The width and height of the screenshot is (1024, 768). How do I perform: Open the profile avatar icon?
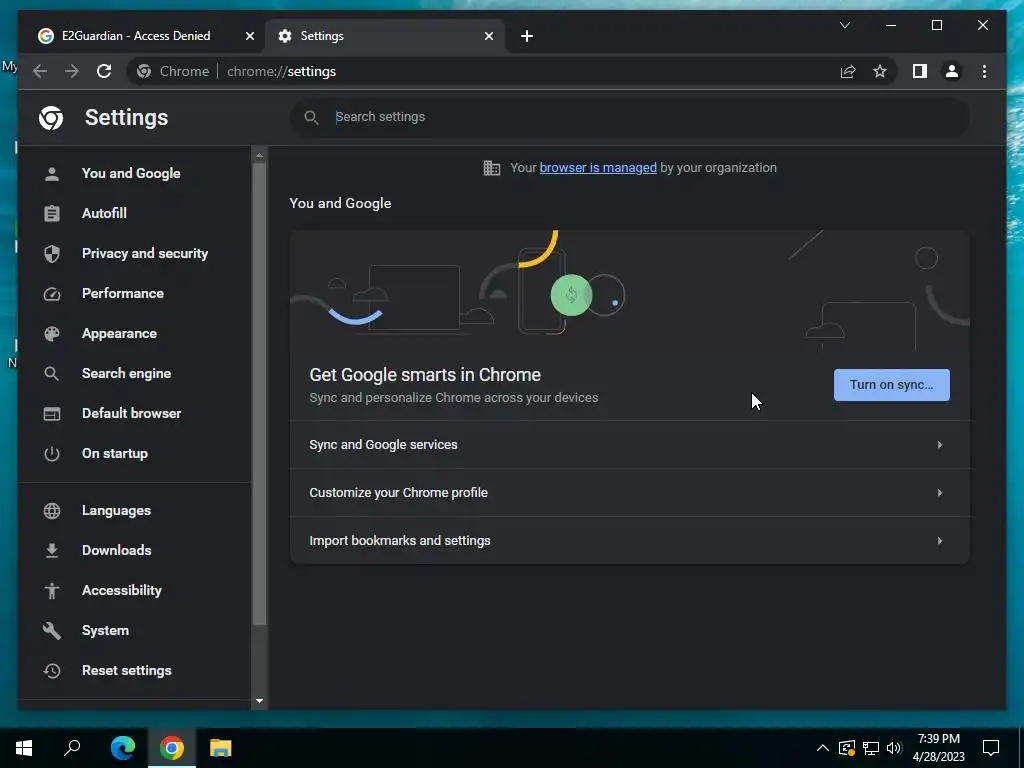click(952, 71)
